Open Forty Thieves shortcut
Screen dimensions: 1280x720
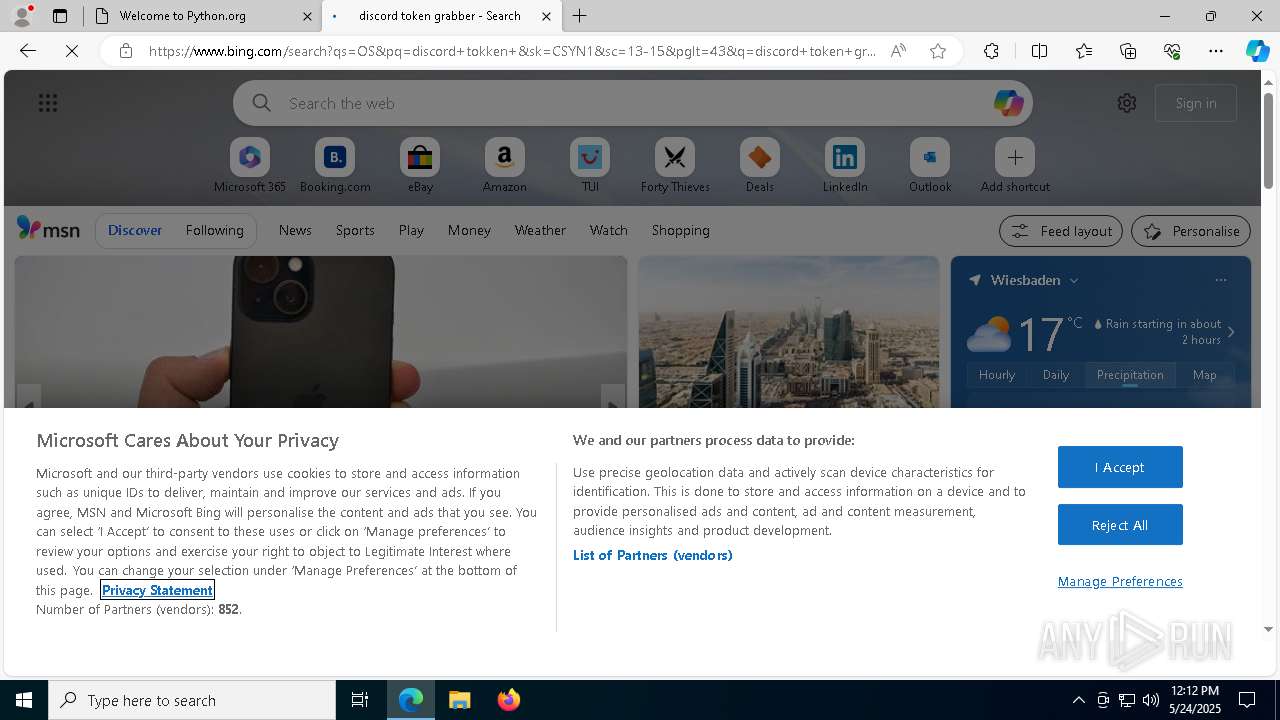click(x=675, y=166)
